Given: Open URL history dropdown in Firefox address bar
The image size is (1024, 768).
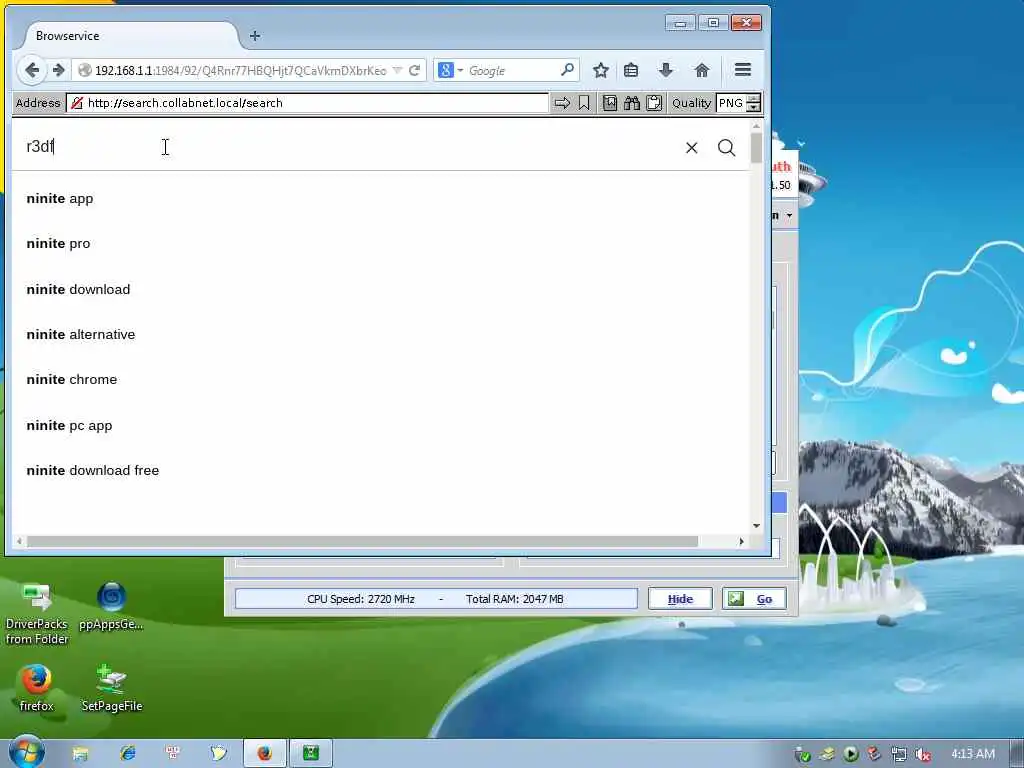Looking at the screenshot, I should pyautogui.click(x=397, y=70).
